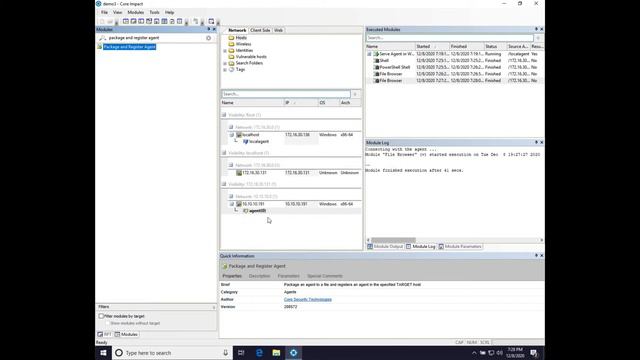Click the network entity search field
Image resolution: width=640 pixels, height=360 pixels.
(286, 94)
